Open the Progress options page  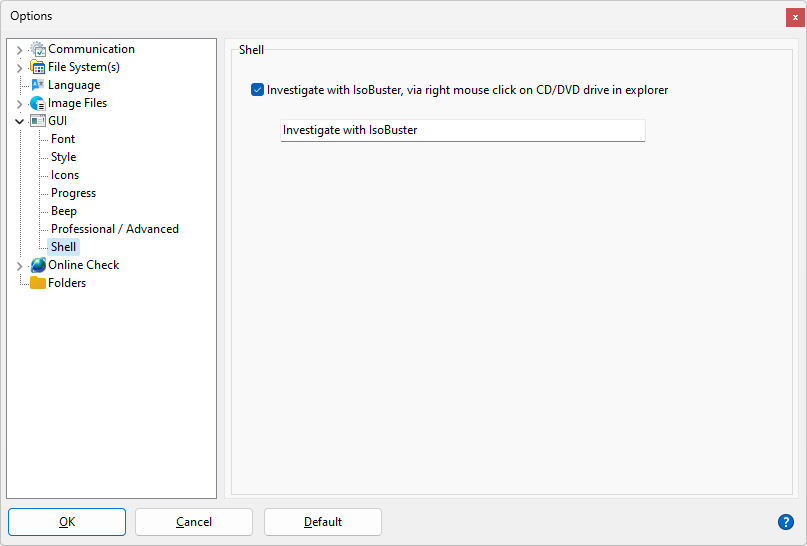[x=73, y=193]
